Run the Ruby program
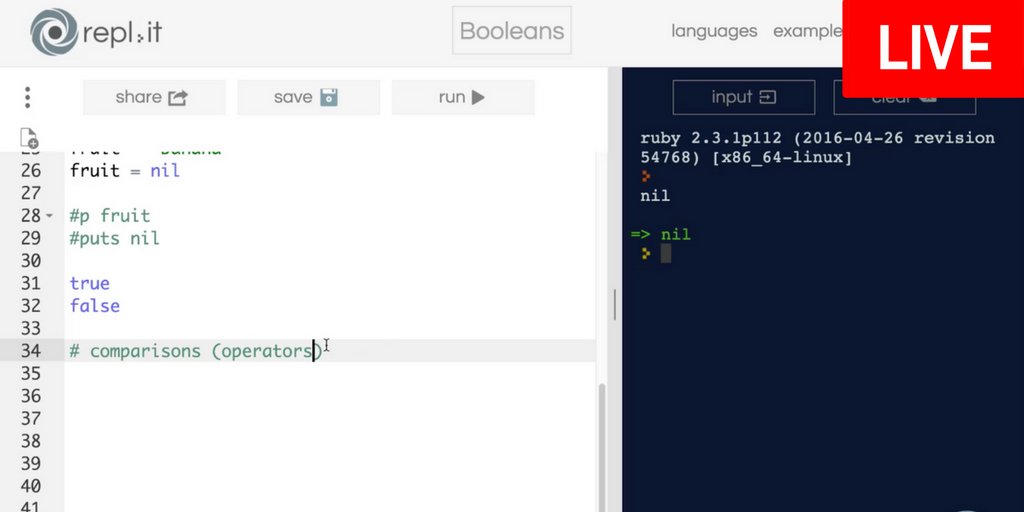The height and width of the screenshot is (512, 1024). (462, 97)
